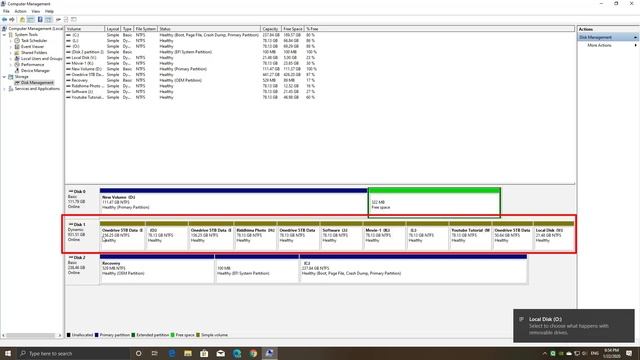This screenshot has height=360, width=640.
Task: Select the Movie-1 (K:) volume row
Action: click(192, 63)
